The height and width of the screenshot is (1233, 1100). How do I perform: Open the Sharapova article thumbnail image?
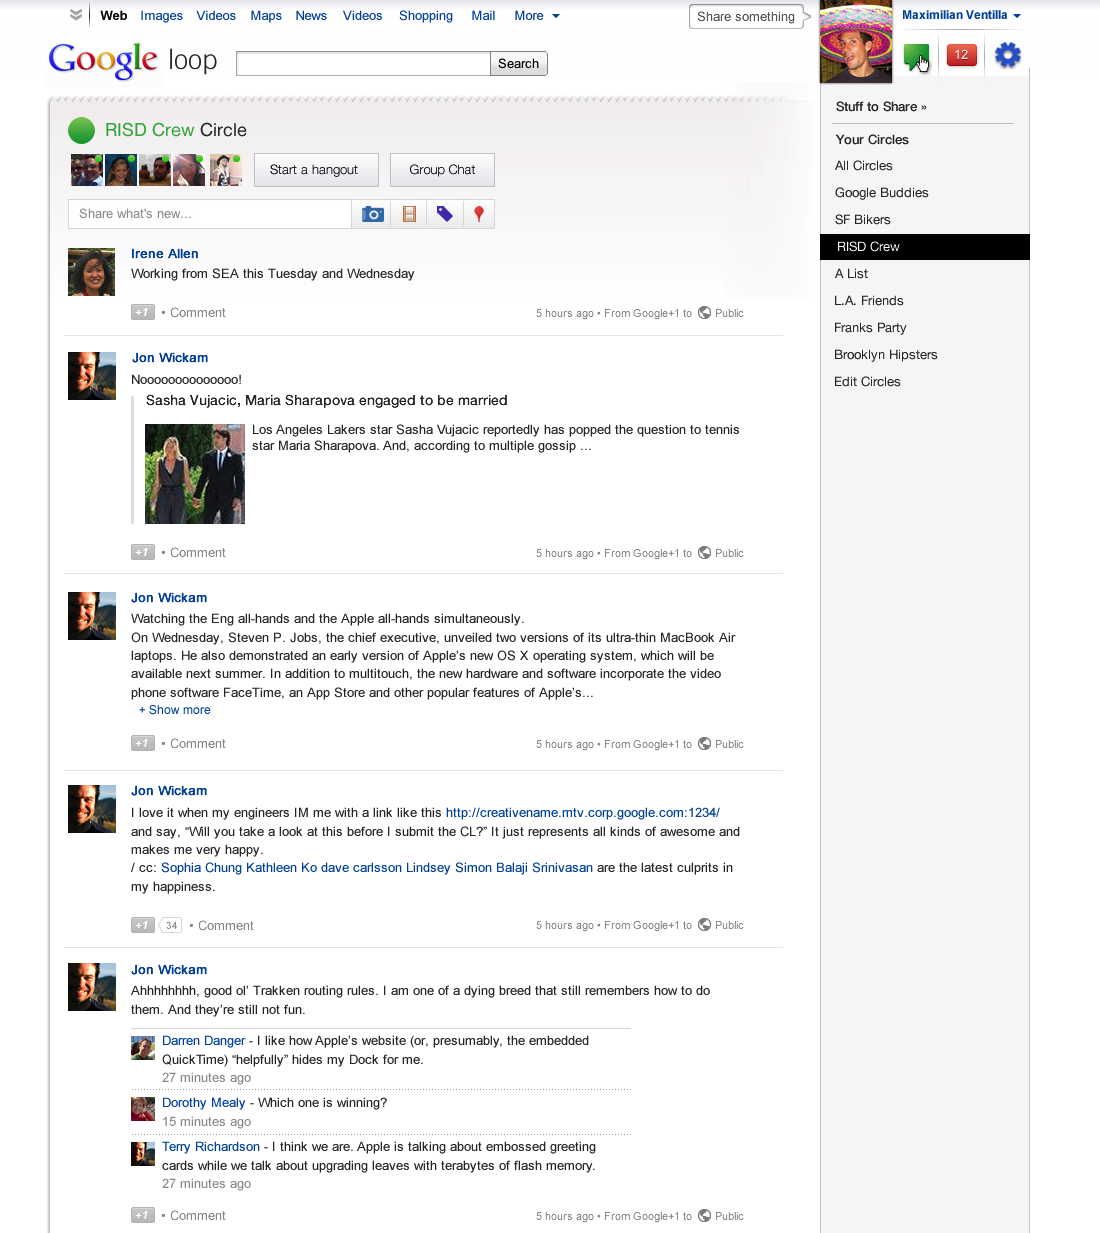pos(195,474)
